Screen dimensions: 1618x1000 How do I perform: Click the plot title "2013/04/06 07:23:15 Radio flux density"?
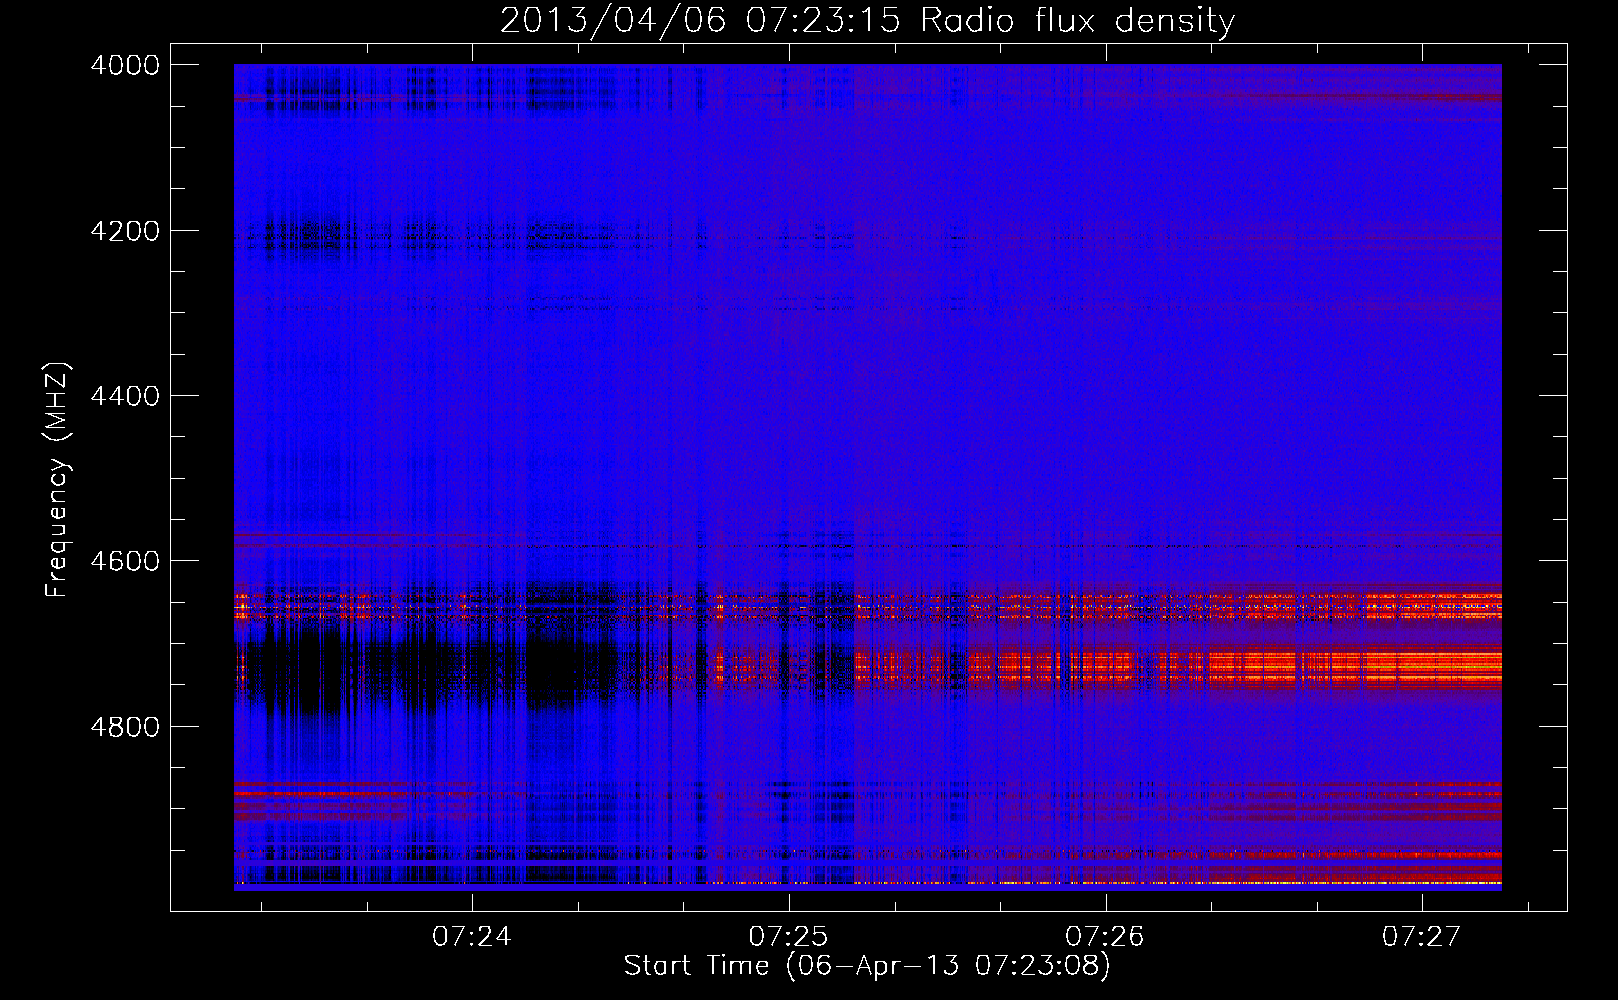tap(867, 21)
